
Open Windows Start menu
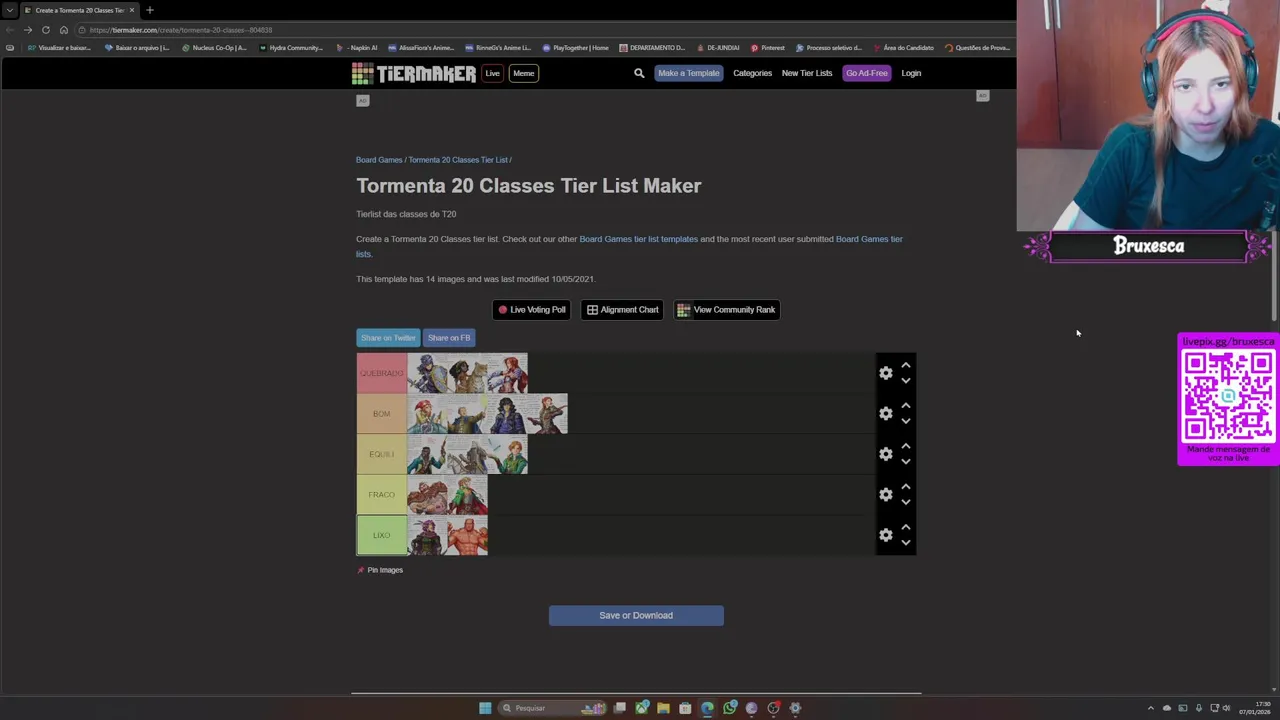tap(485, 708)
